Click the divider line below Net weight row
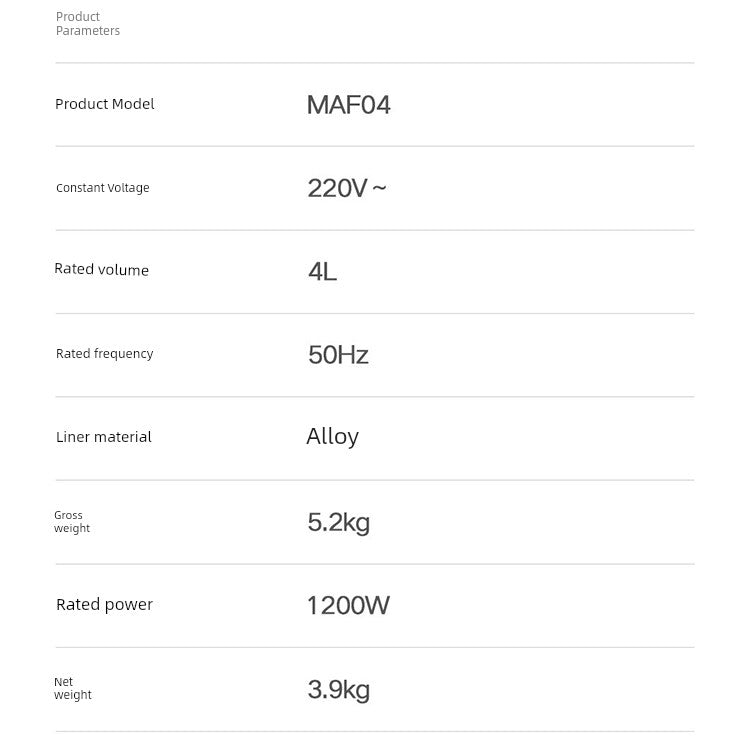This screenshot has height=750, width=750. pos(374,731)
